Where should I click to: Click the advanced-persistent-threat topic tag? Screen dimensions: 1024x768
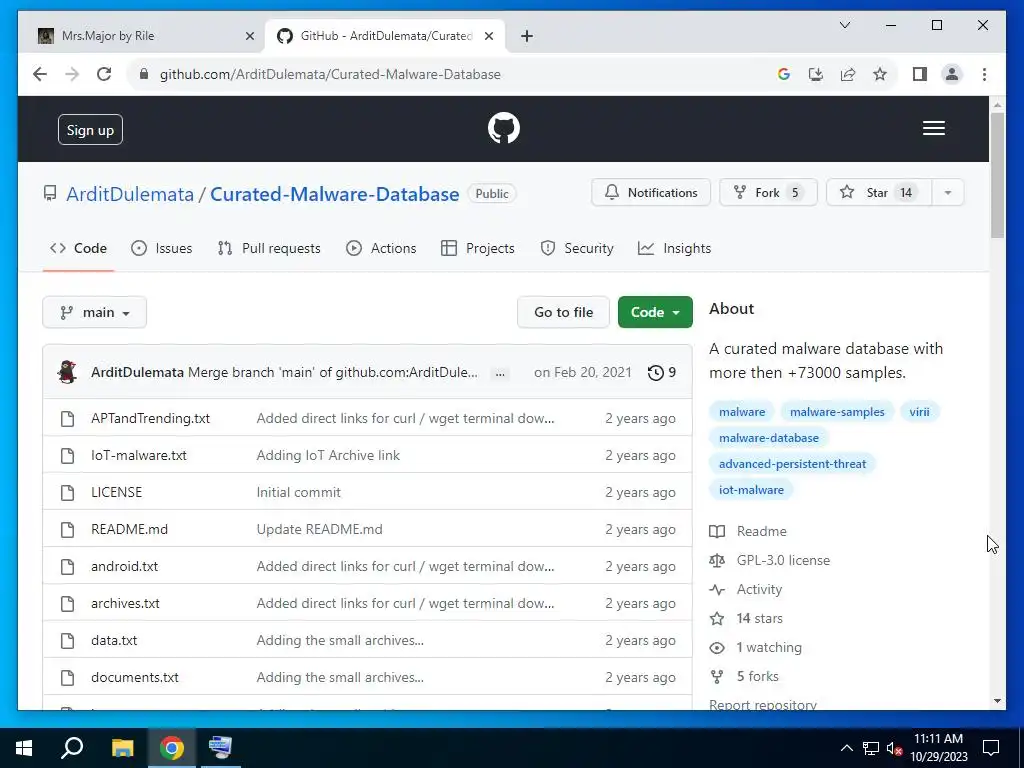click(792, 464)
